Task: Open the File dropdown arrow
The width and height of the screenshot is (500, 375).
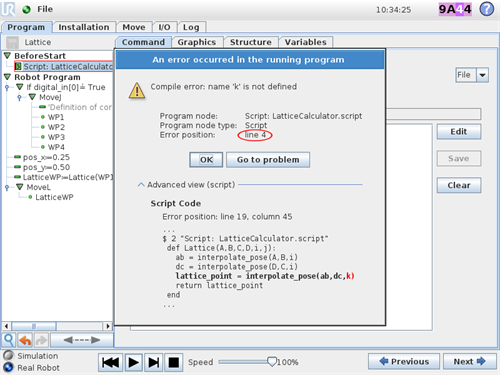Action: [482, 75]
